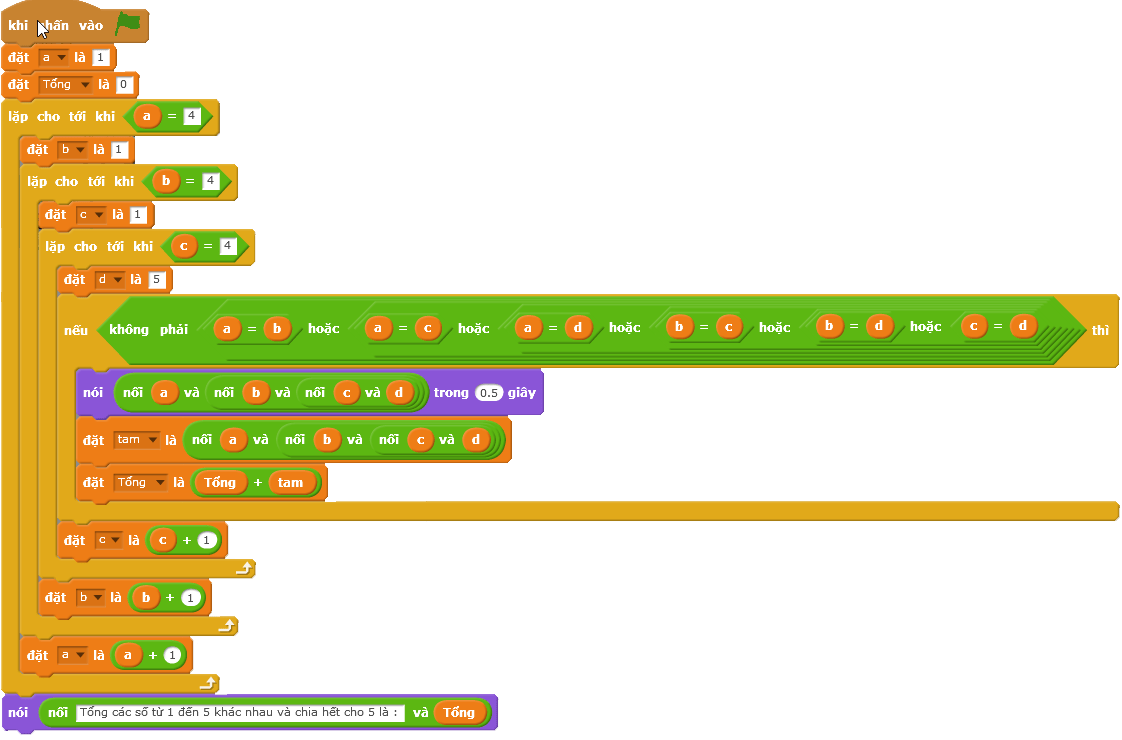The height and width of the screenshot is (740, 1122).
Task: Click the loop arrow ending the c = 4 loop
Action: tap(243, 569)
